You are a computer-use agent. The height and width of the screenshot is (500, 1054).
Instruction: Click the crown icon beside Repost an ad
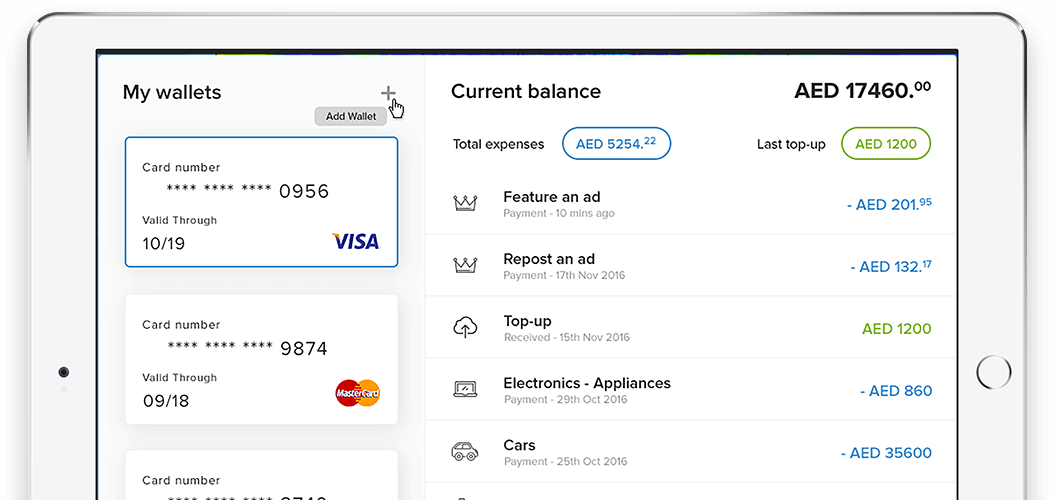tap(465, 265)
